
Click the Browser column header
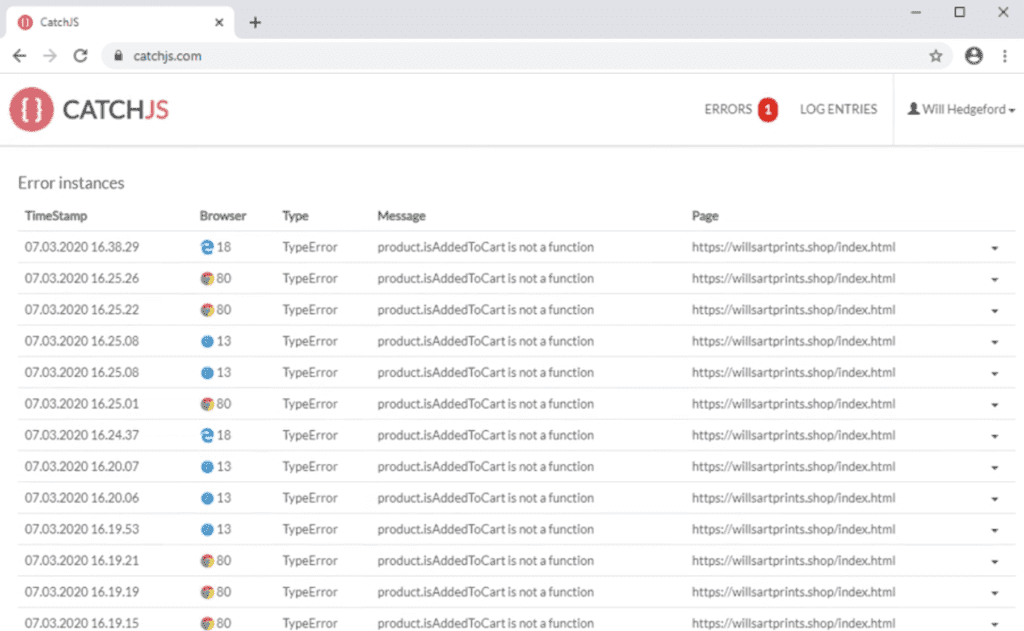[223, 216]
